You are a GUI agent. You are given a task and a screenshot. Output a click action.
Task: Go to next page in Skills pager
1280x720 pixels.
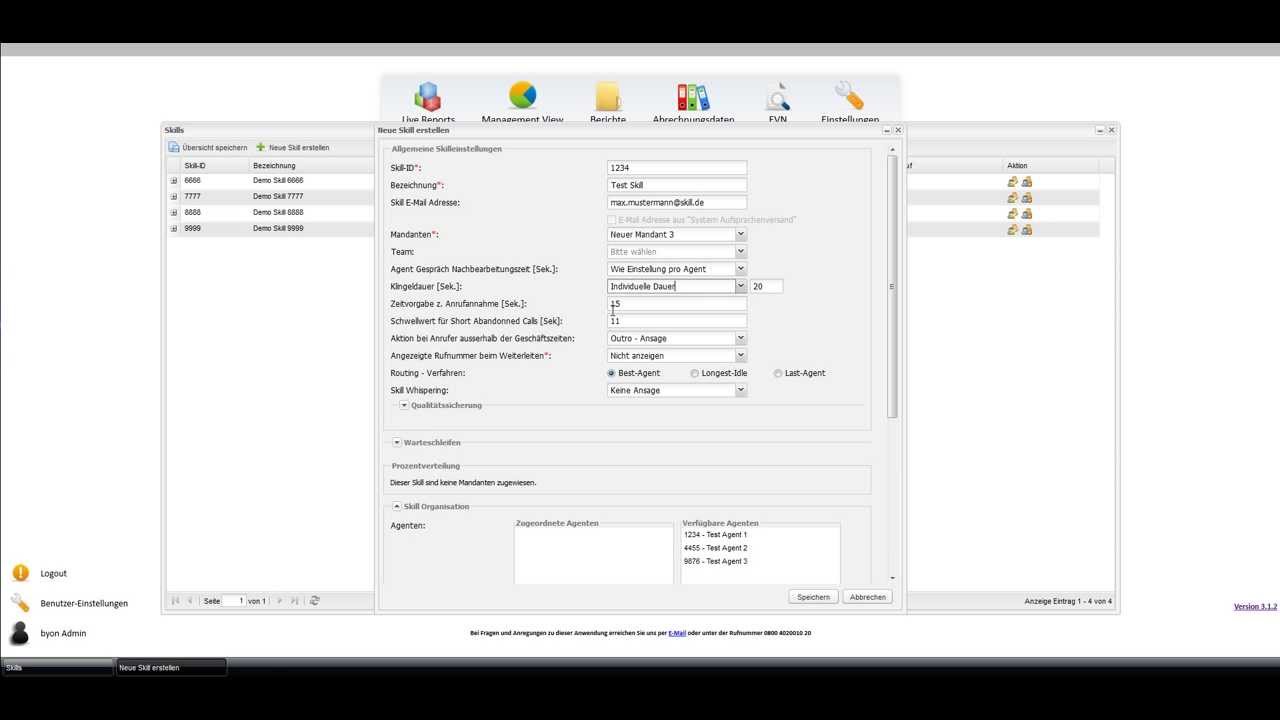click(280, 601)
